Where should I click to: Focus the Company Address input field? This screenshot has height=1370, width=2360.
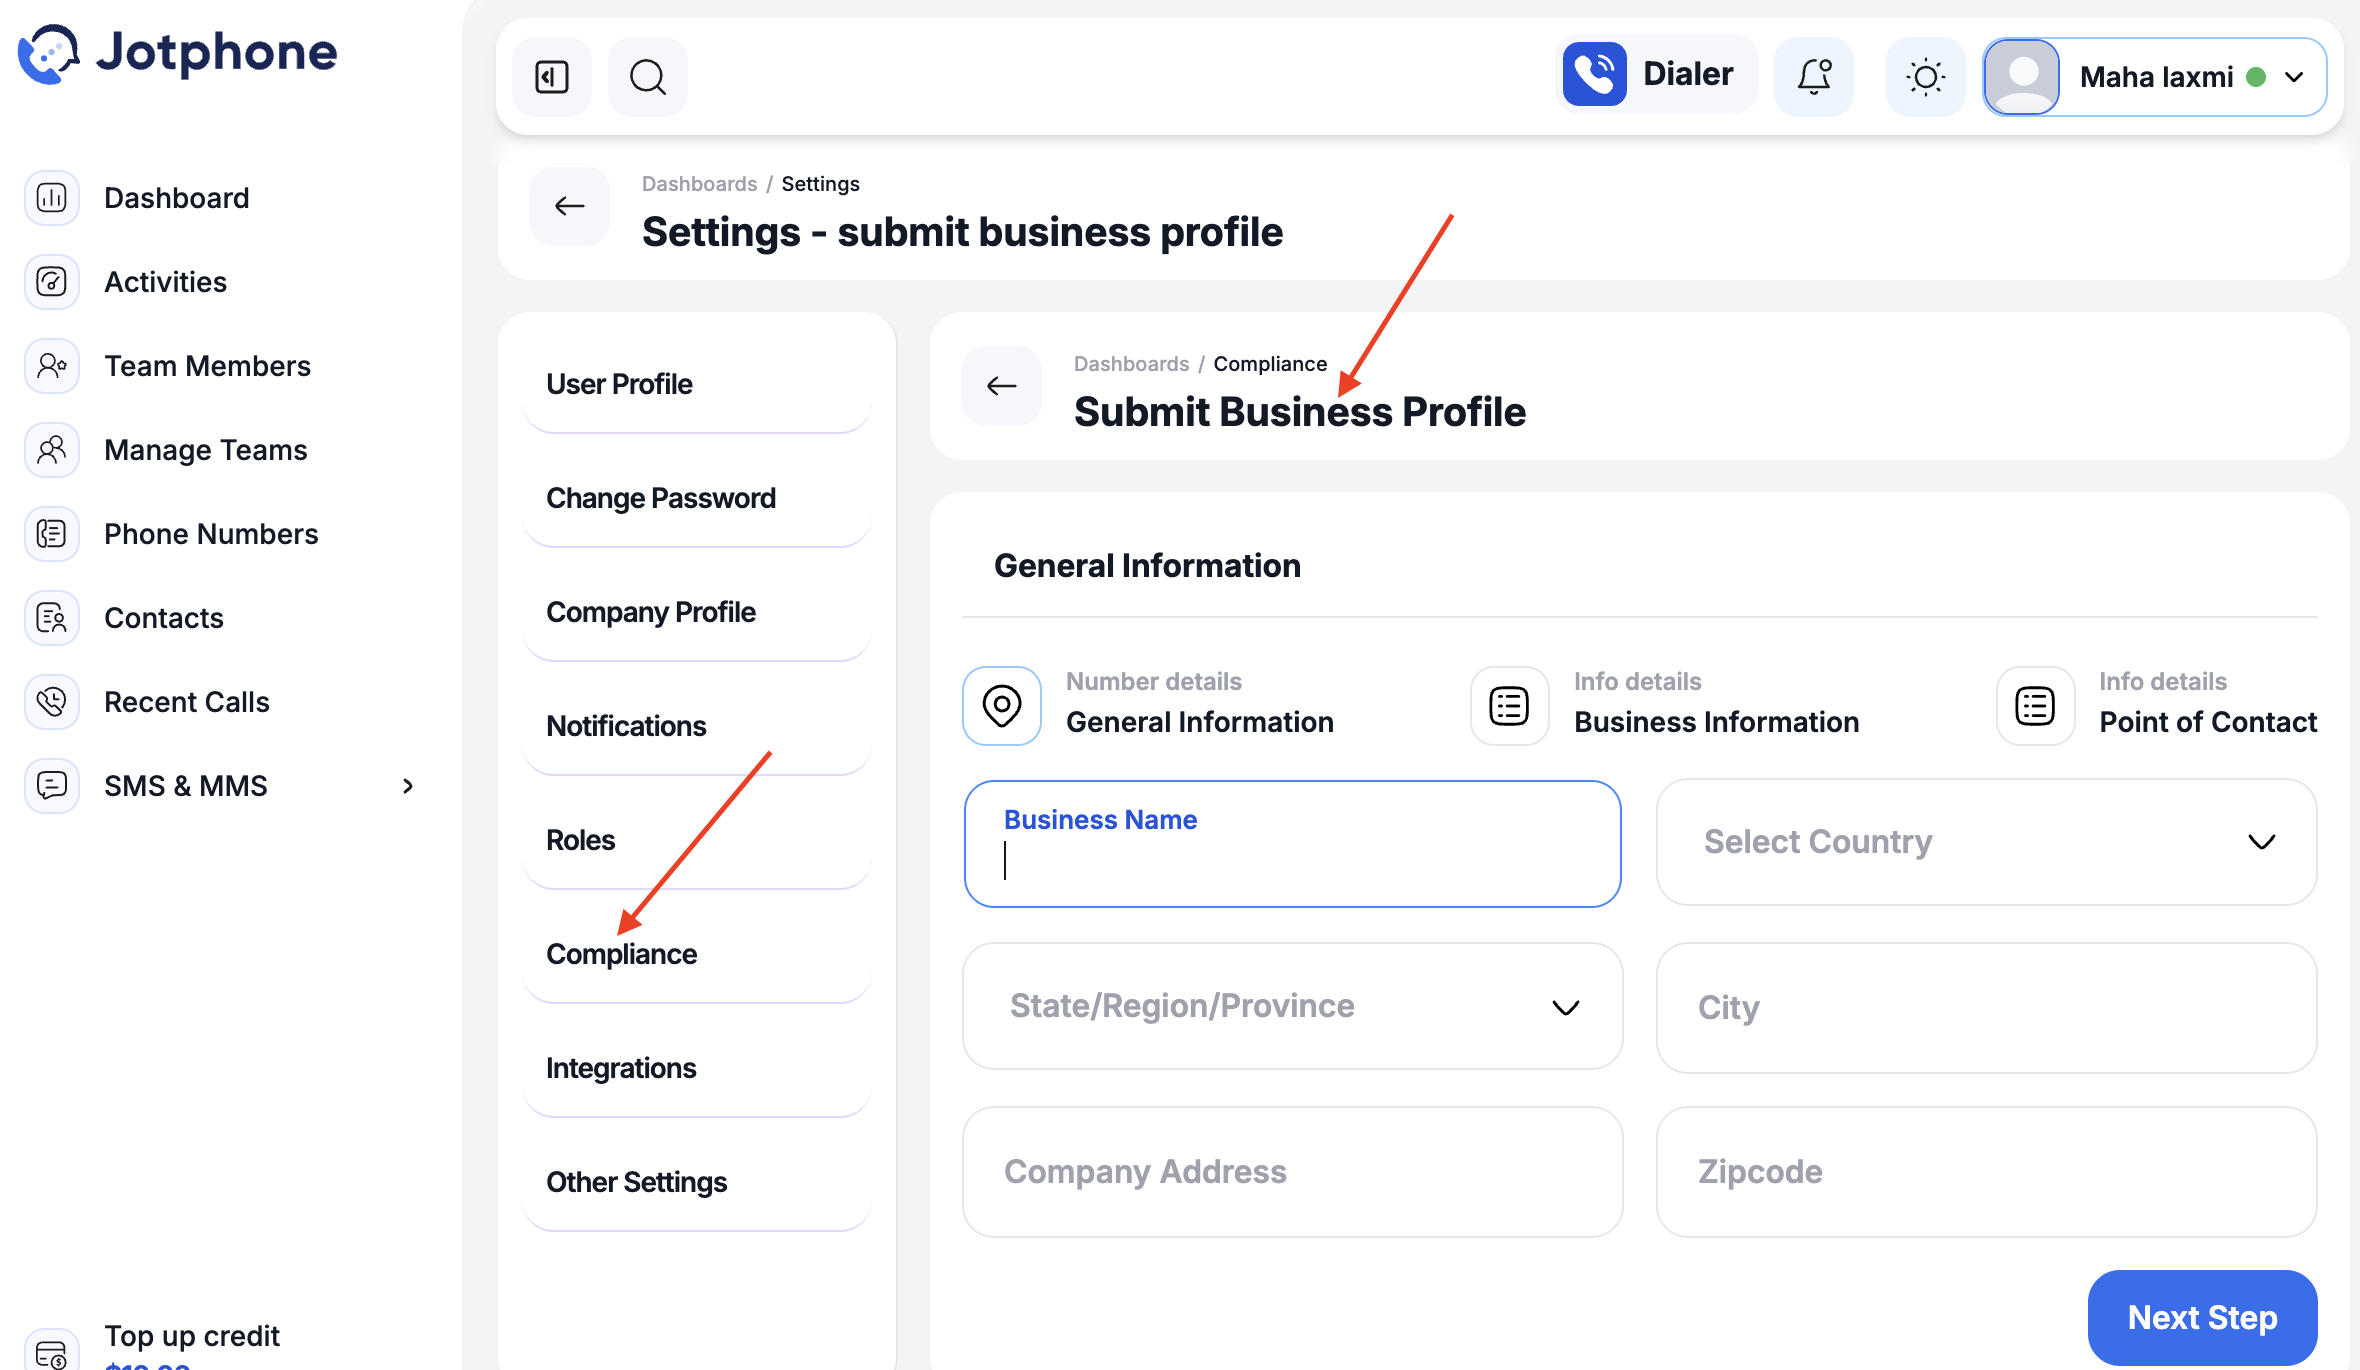1292,1172
